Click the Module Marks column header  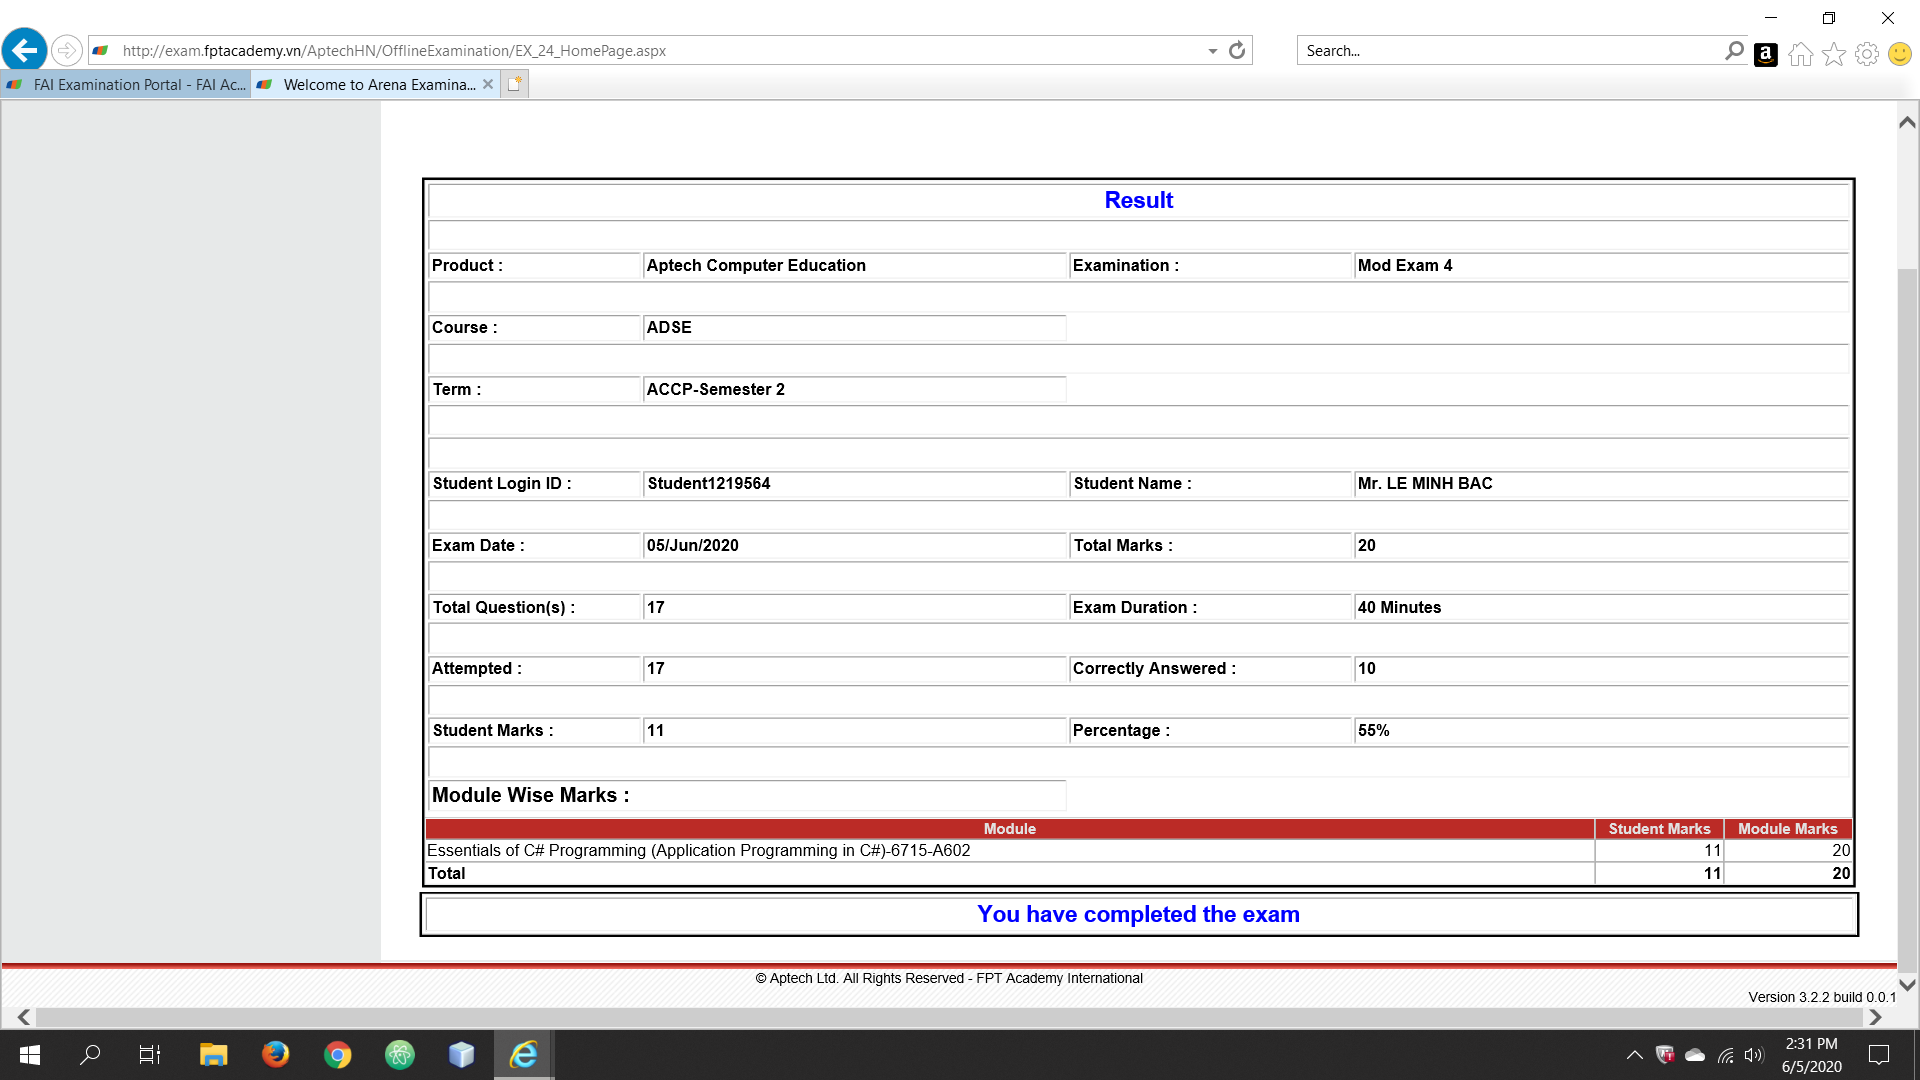coord(1788,829)
